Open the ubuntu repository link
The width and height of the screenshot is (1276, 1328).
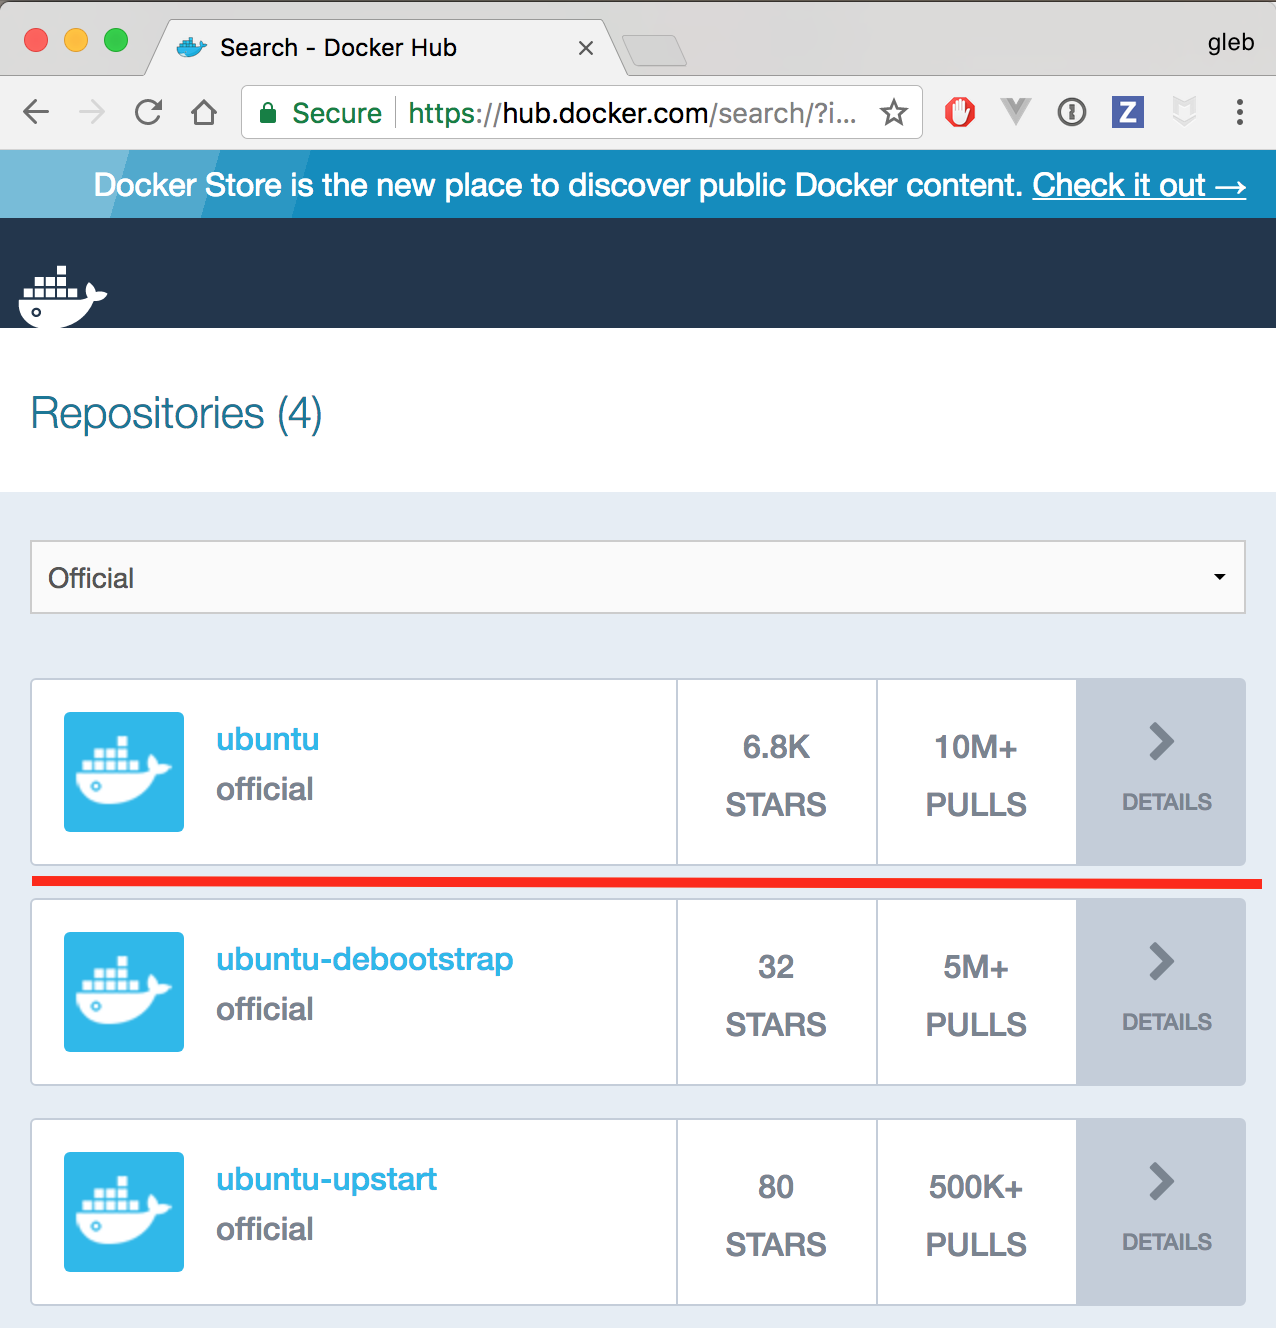(268, 739)
